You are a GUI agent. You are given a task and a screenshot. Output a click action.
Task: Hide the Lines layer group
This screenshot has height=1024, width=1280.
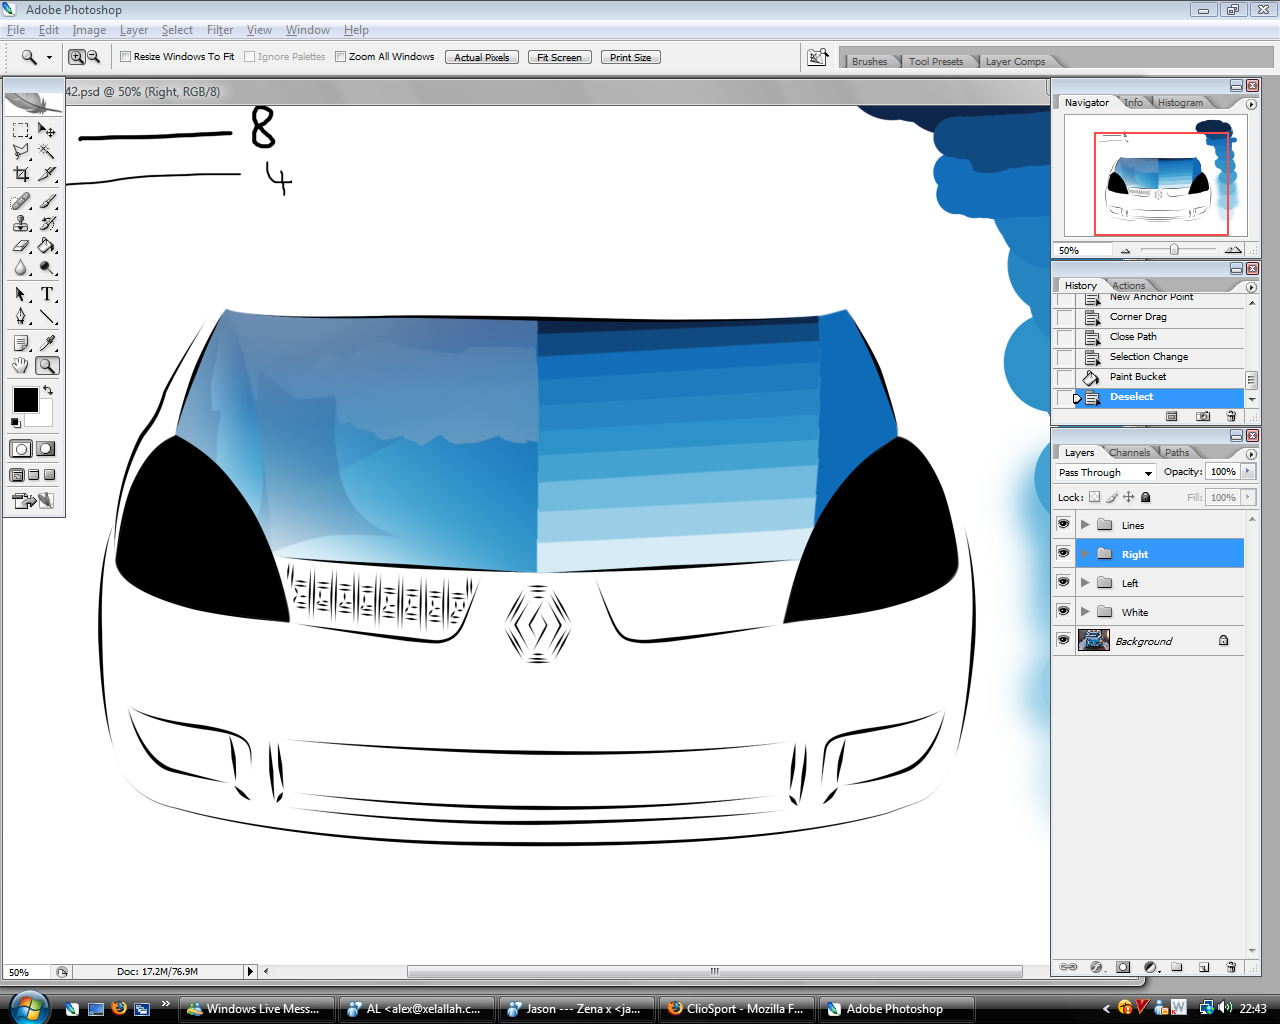[x=1063, y=524]
